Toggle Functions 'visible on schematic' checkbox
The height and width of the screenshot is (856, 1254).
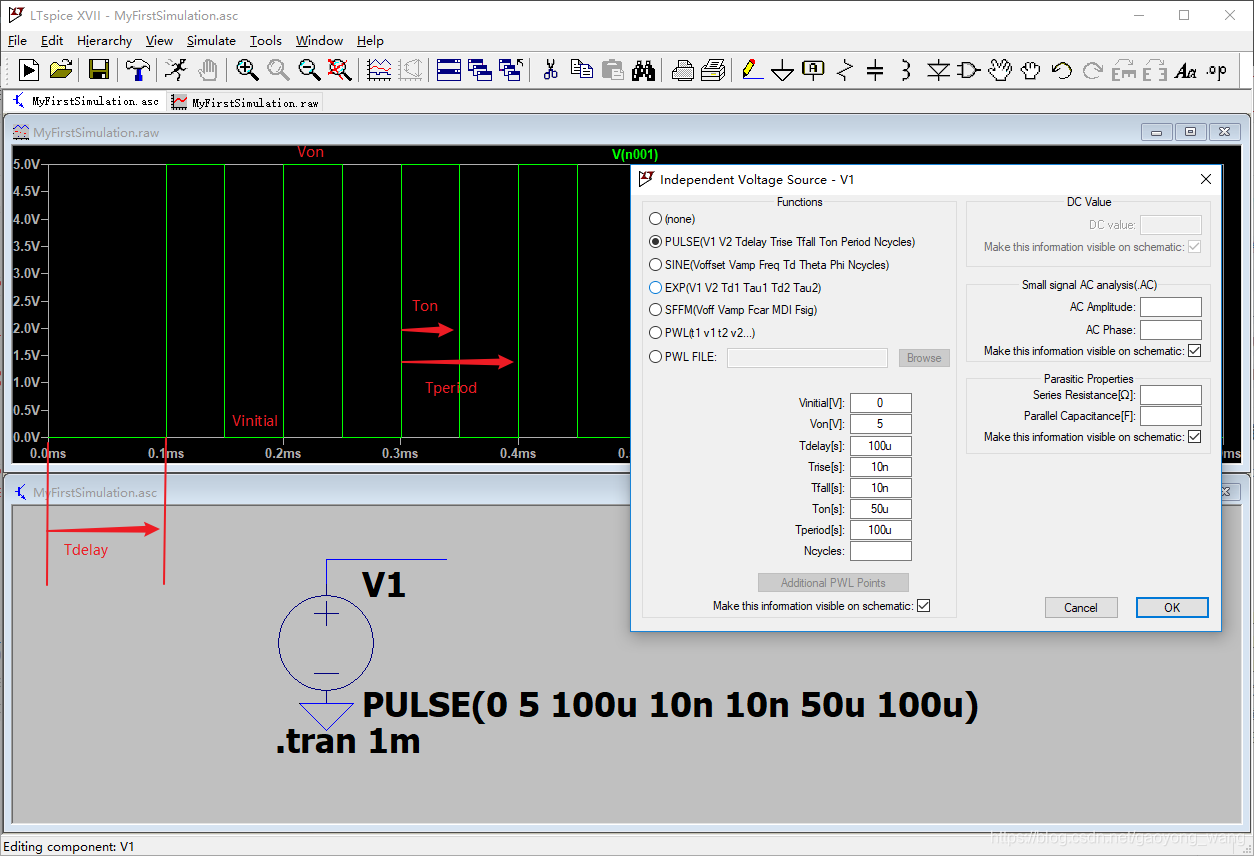[923, 606]
